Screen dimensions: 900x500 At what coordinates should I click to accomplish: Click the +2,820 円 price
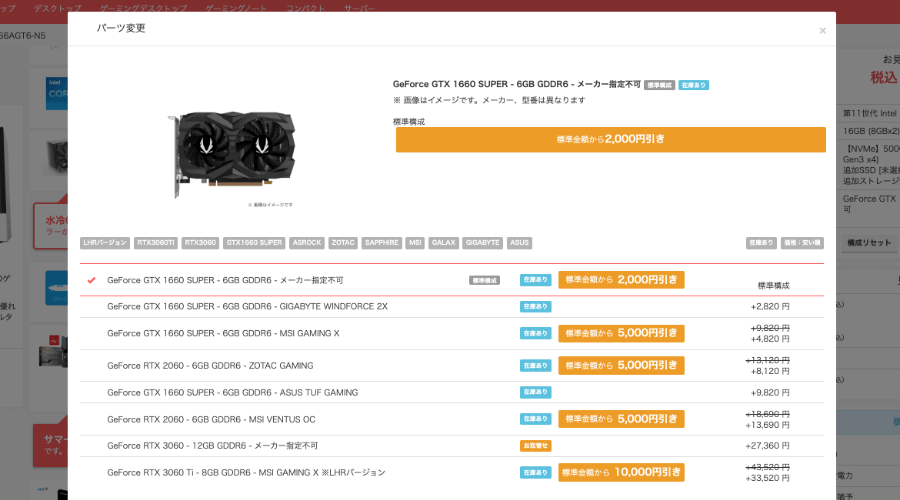point(770,307)
